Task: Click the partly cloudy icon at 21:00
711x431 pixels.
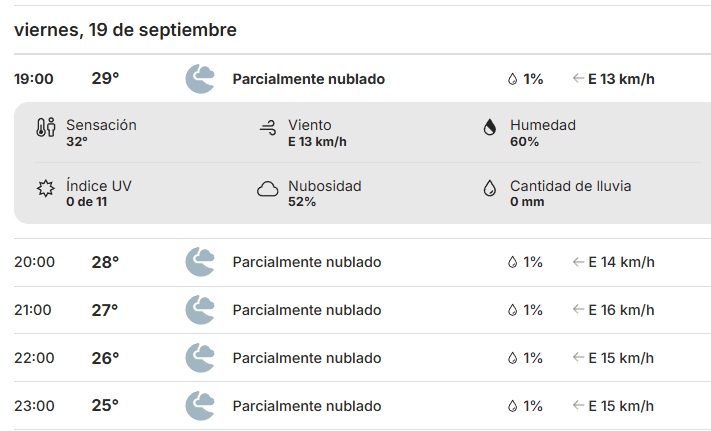Action: (200, 310)
